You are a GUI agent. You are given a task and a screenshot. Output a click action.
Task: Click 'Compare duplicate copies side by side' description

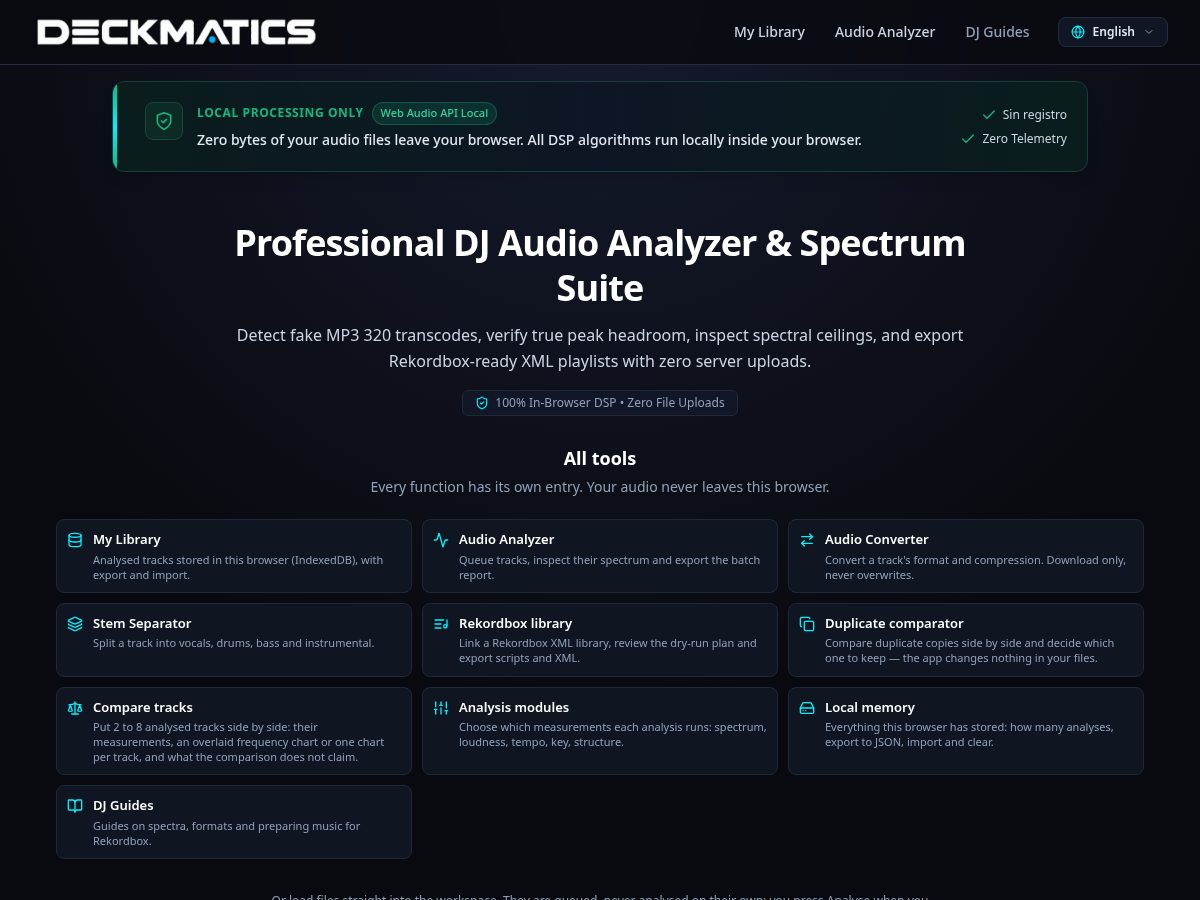pos(969,651)
